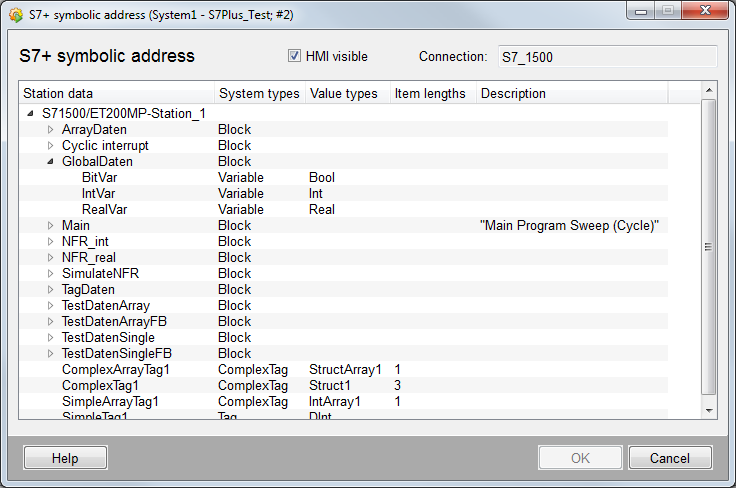Screen dimensions: 736x488
Task: Expand the TestDatenArrayFB block
Action: pyautogui.click(x=51, y=322)
